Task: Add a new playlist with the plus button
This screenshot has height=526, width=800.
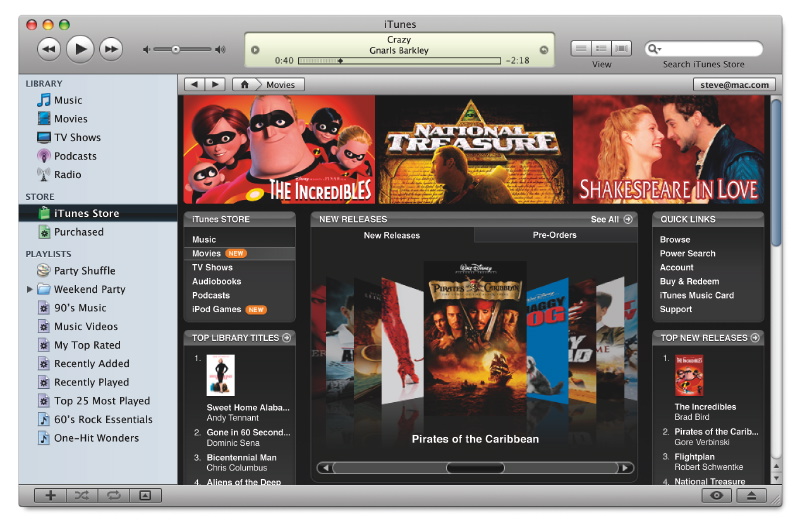Action: pyautogui.click(x=50, y=495)
